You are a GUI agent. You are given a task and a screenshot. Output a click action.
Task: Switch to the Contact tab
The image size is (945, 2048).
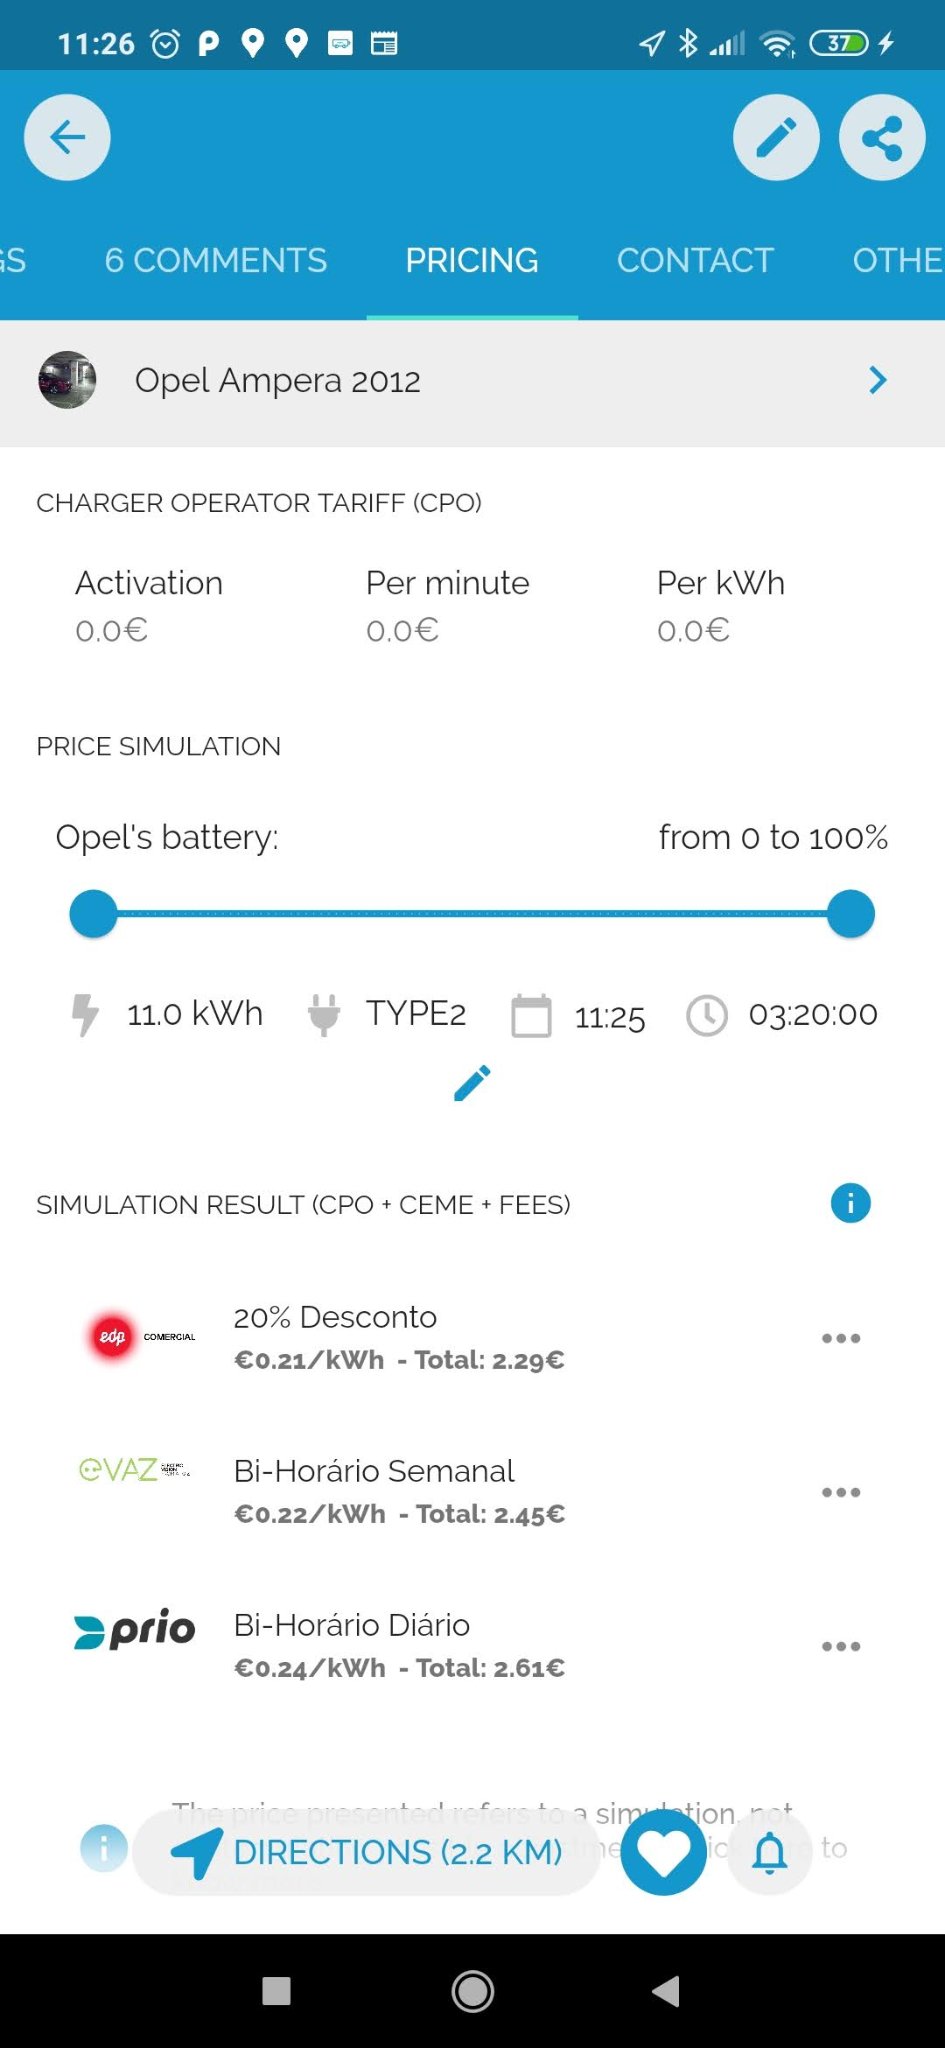(x=695, y=260)
